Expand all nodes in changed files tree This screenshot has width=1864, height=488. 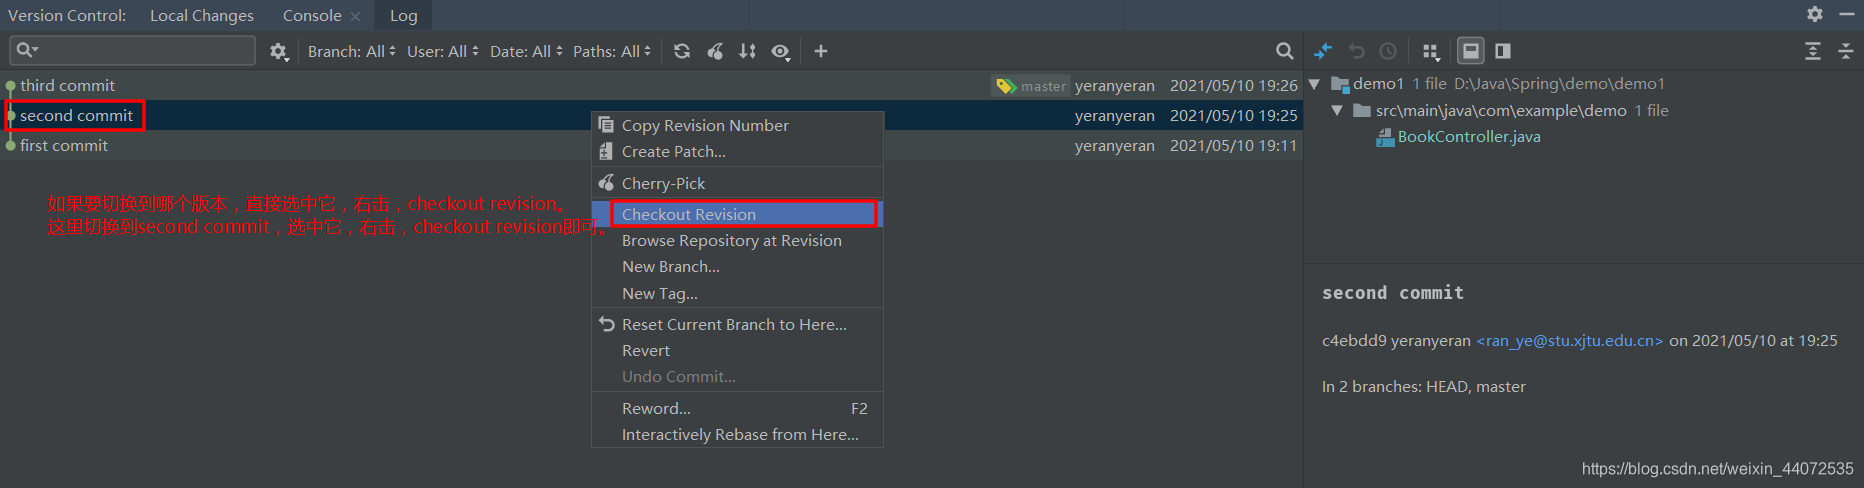point(1813,51)
